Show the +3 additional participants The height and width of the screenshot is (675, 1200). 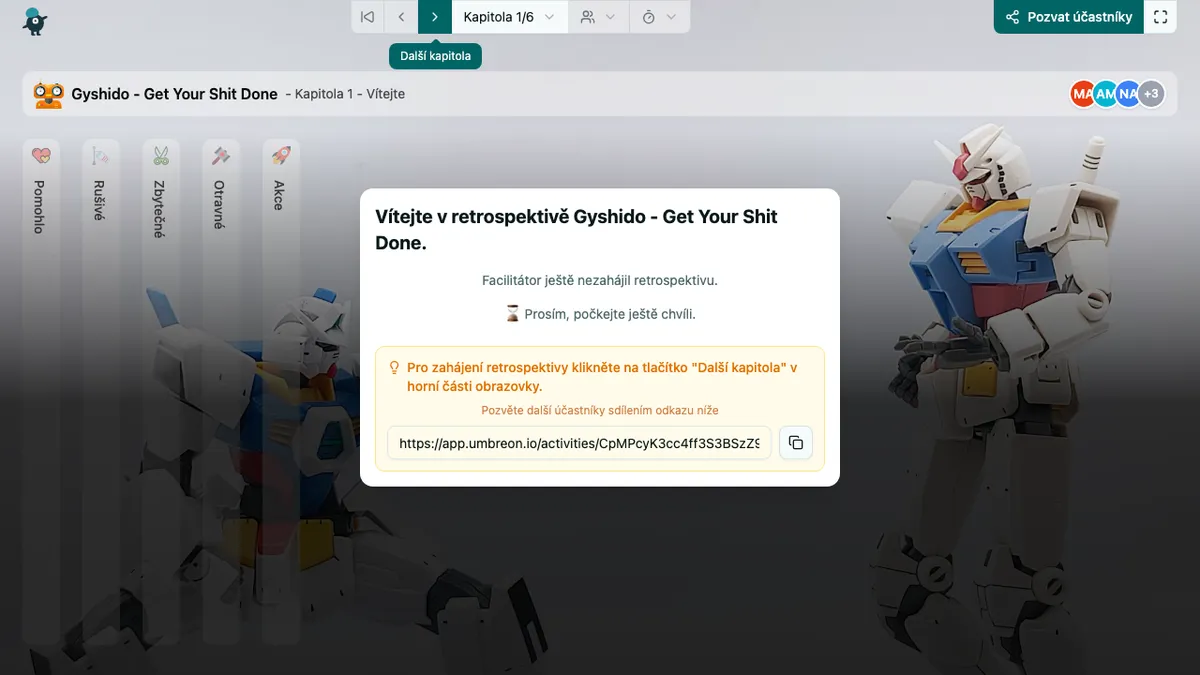1152,94
